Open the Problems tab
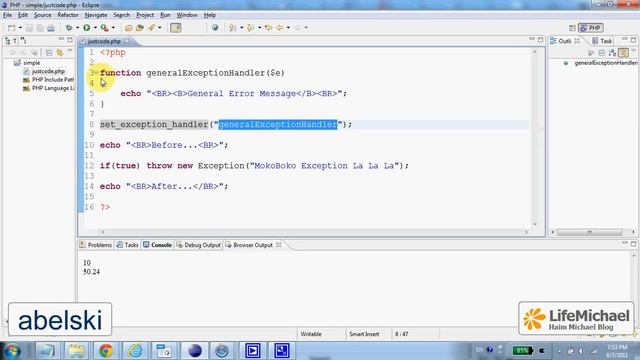This screenshot has height=360, width=640. coord(96,245)
